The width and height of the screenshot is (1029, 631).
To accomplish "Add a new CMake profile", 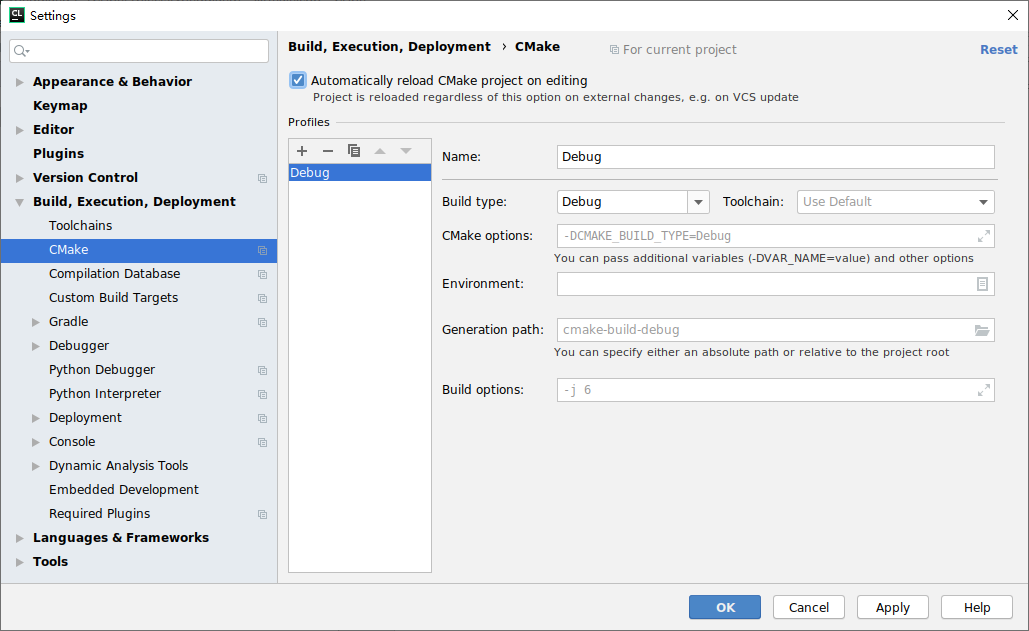I will coord(301,150).
